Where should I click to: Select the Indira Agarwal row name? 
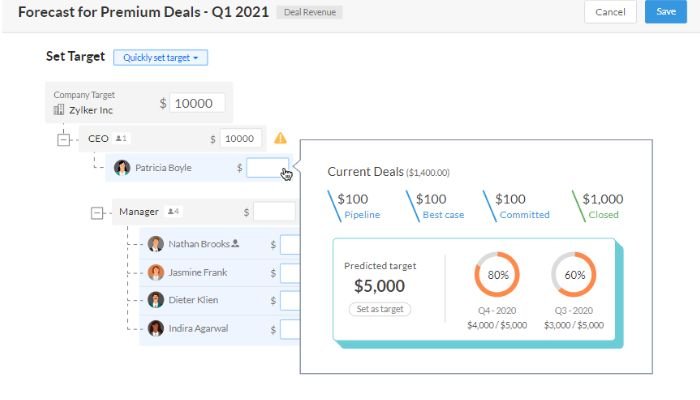click(198, 329)
